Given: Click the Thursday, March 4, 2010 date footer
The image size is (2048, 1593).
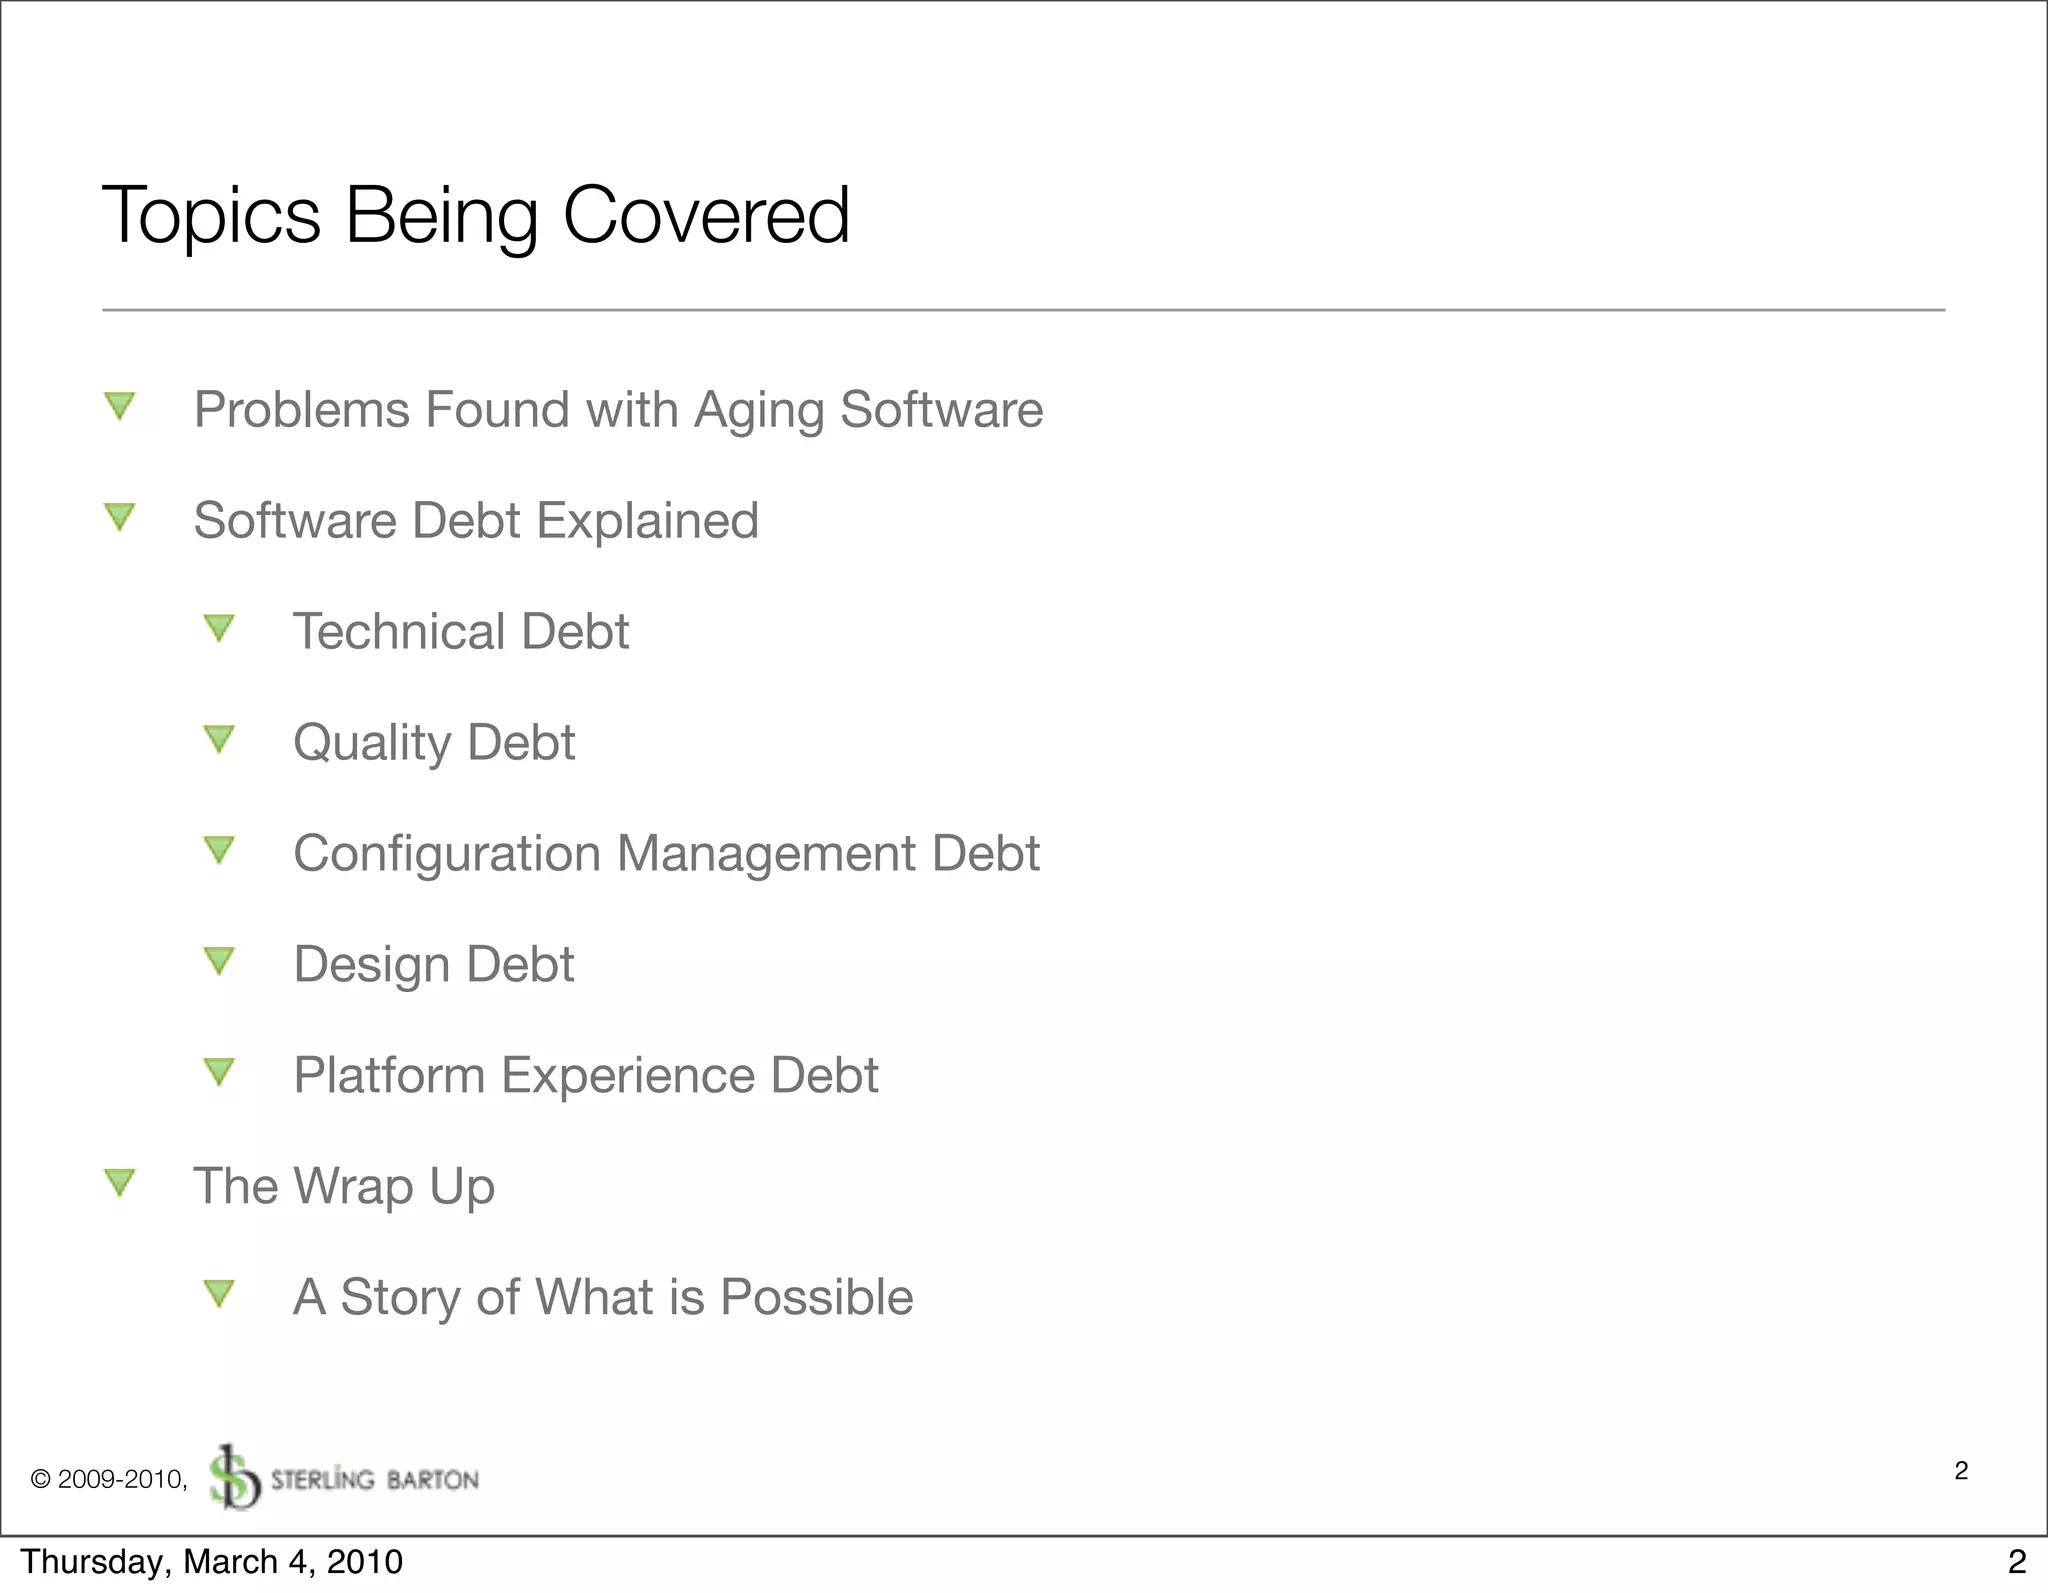Looking at the screenshot, I should pyautogui.click(x=211, y=1562).
